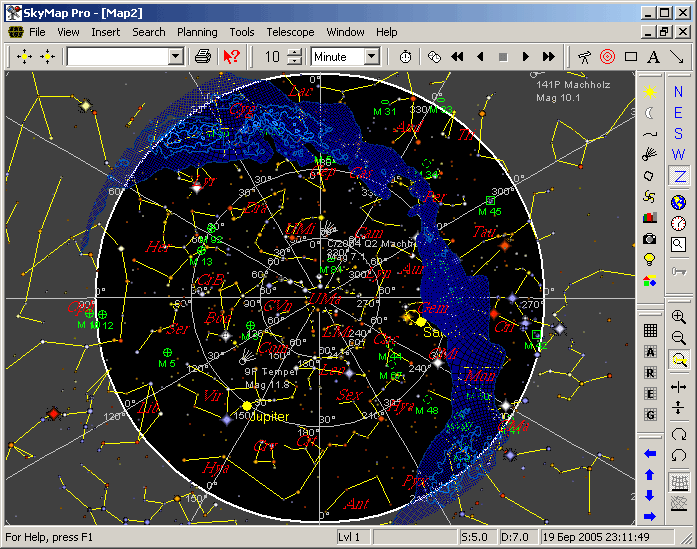Click the camera icon
697x549 pixels.
649,239
